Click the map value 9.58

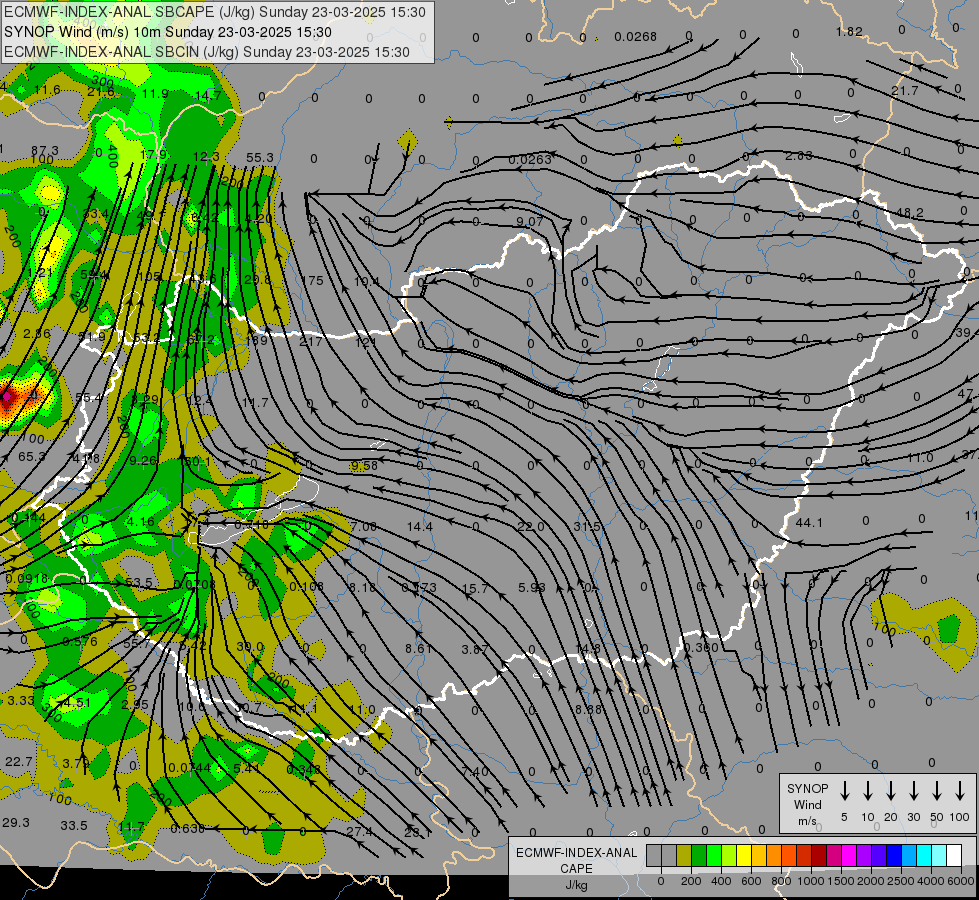pos(364,466)
